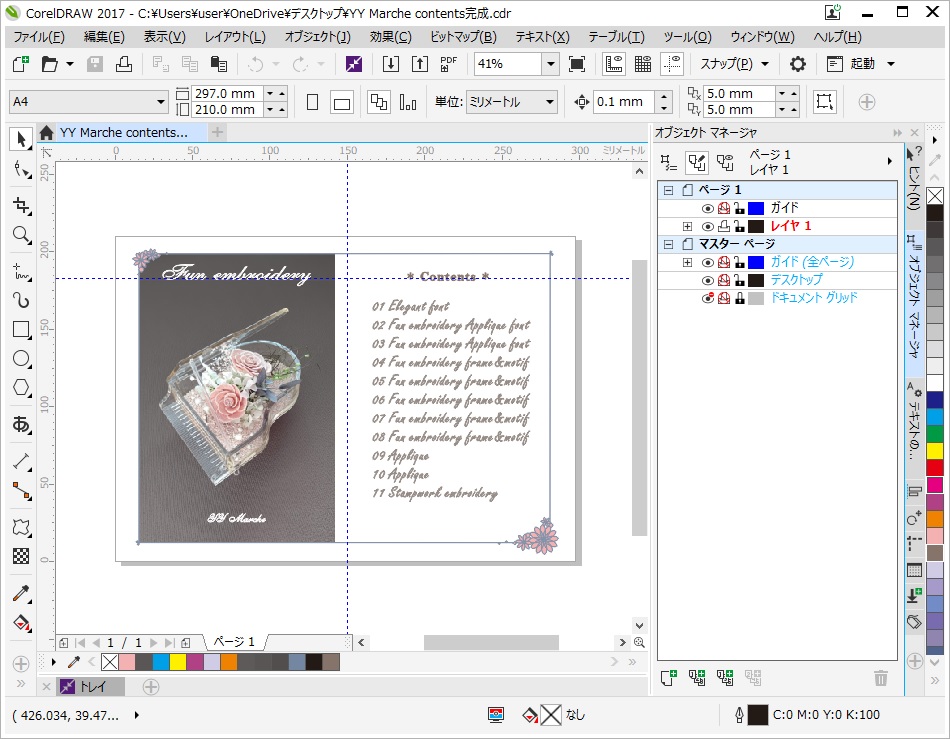Image resolution: width=950 pixels, height=739 pixels.
Task: Pick yellow swatch in document palette
Action: click(178, 662)
